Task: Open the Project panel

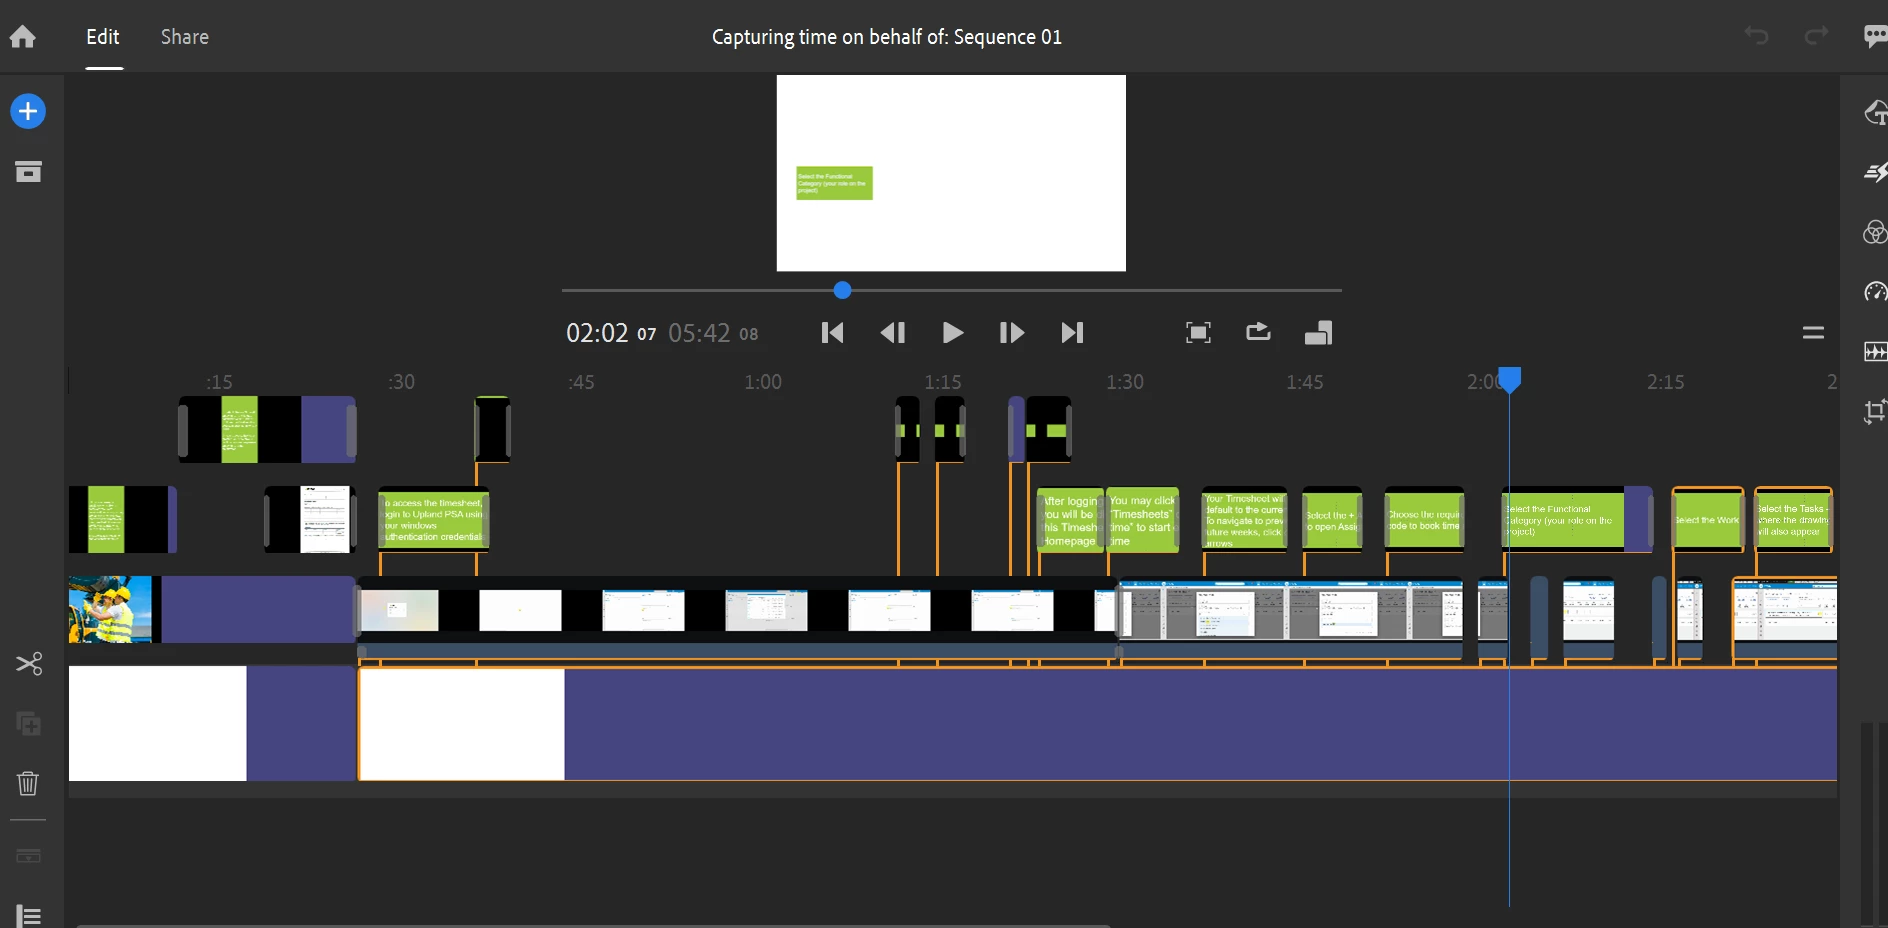Action: 28,172
